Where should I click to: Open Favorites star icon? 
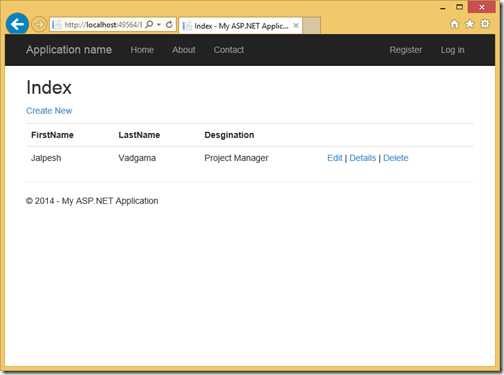point(469,24)
